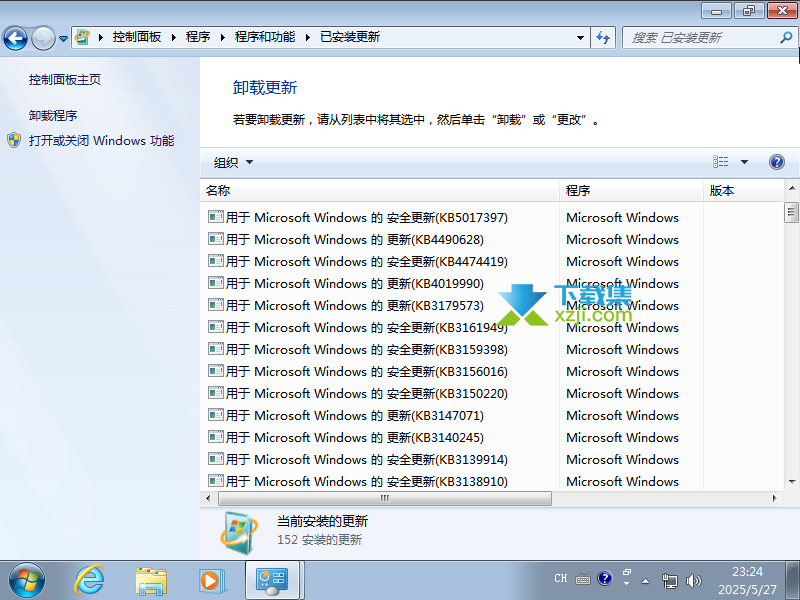Open Windows Explorer from taskbar

coord(151,581)
